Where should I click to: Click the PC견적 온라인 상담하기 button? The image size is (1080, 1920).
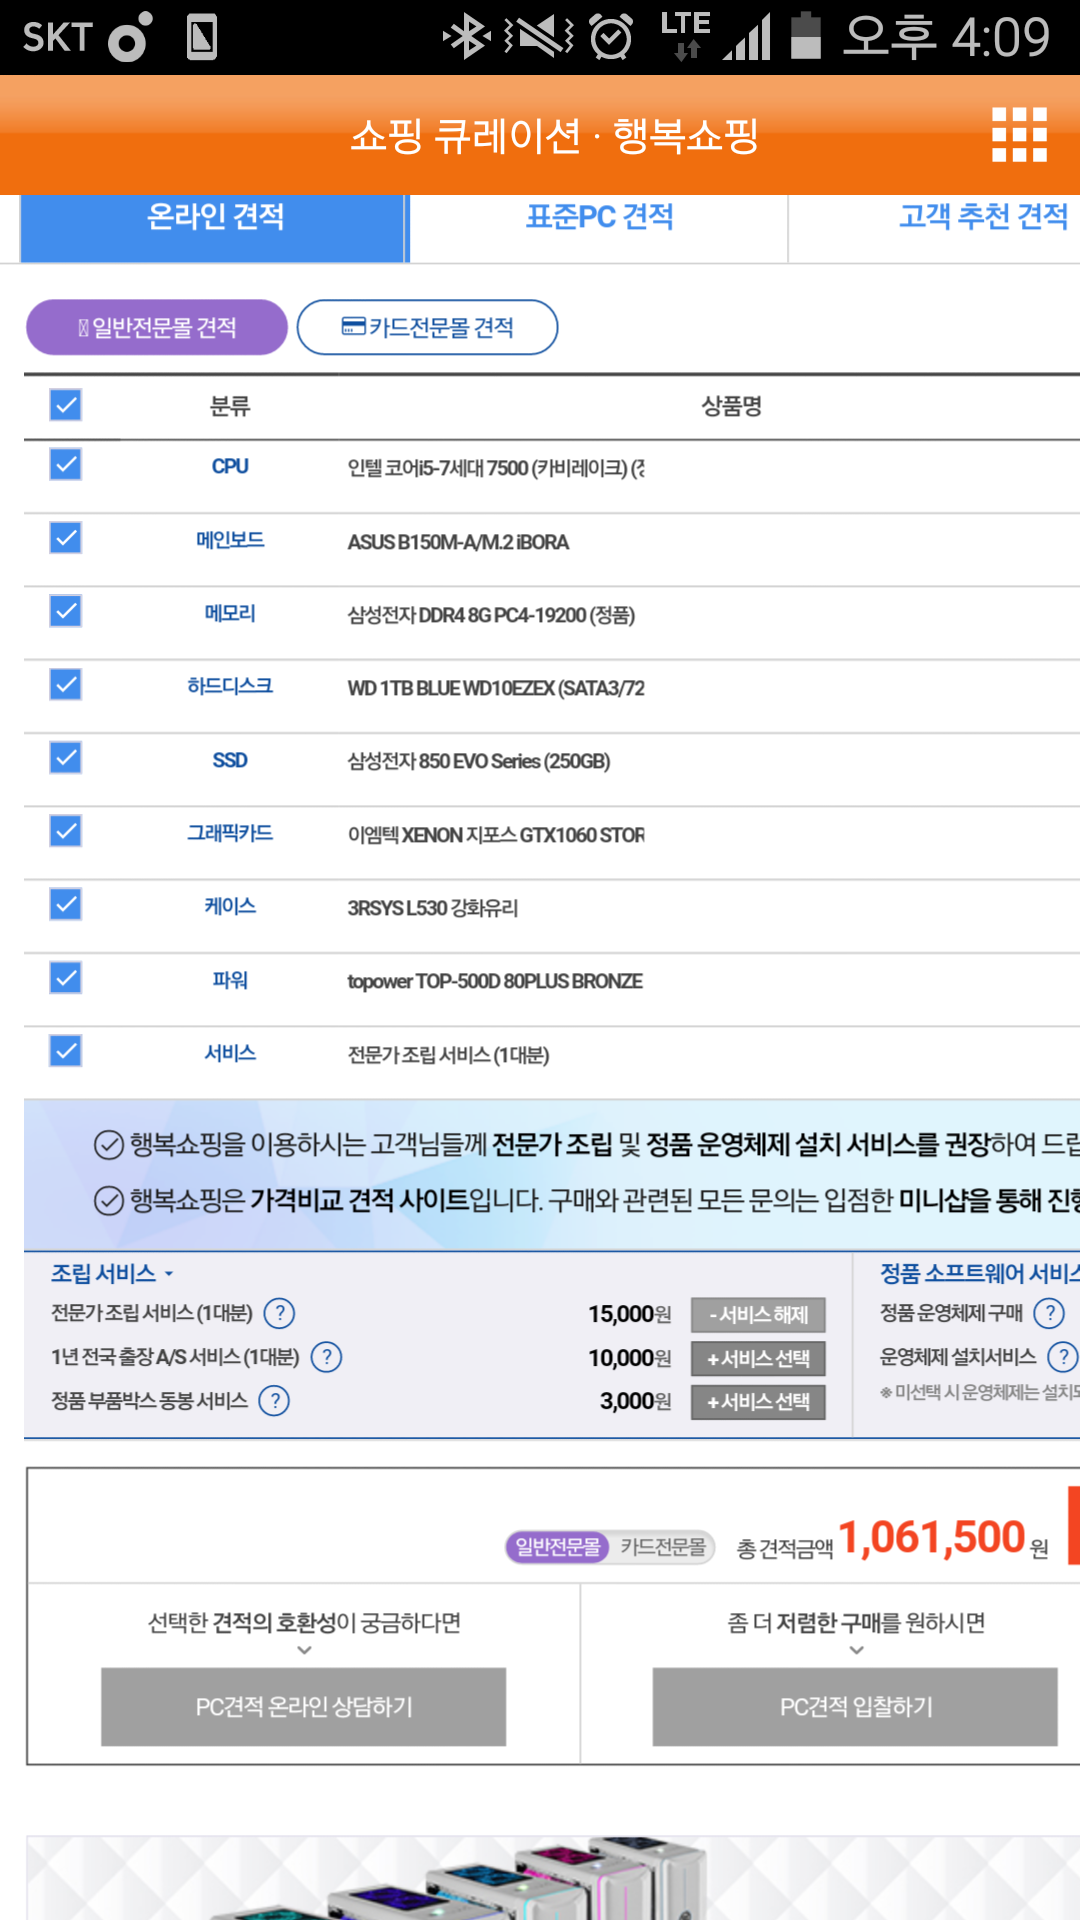(x=304, y=1706)
